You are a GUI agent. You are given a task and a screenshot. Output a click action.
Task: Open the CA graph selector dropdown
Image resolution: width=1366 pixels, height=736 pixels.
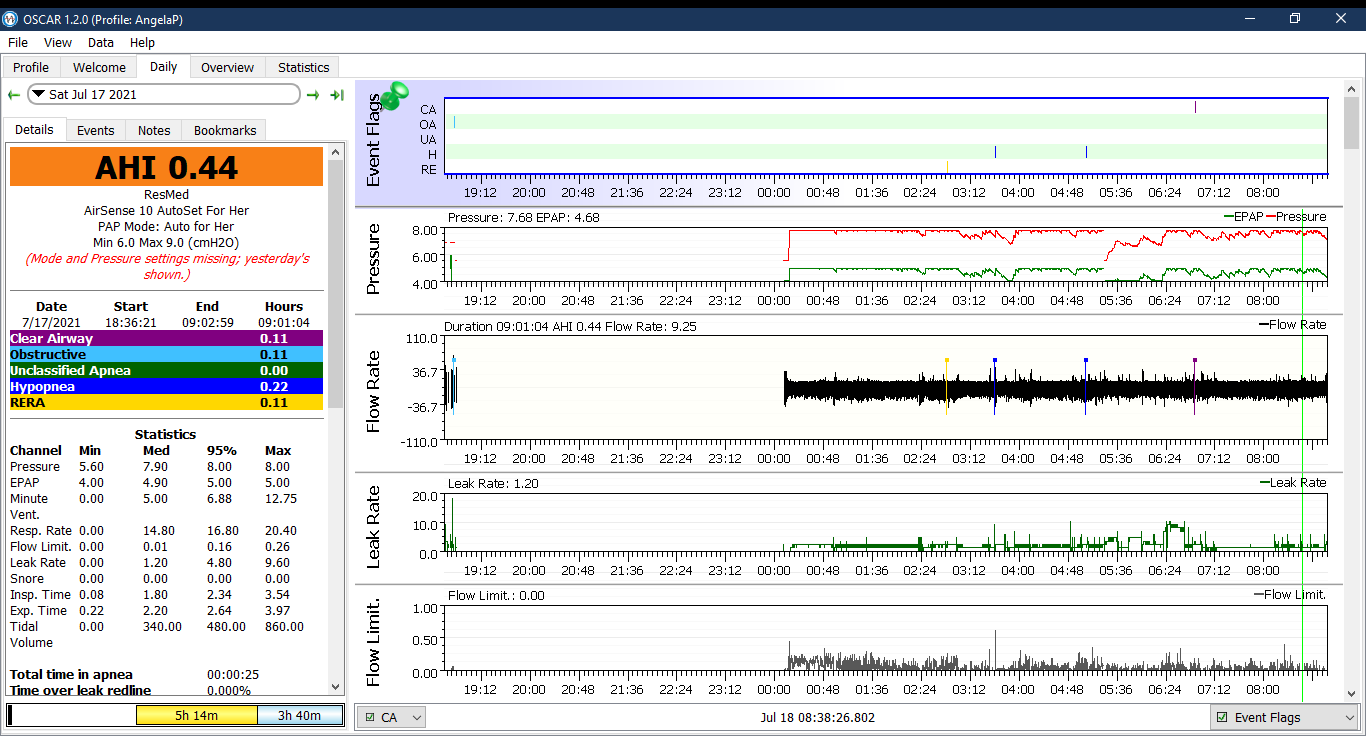click(x=392, y=717)
